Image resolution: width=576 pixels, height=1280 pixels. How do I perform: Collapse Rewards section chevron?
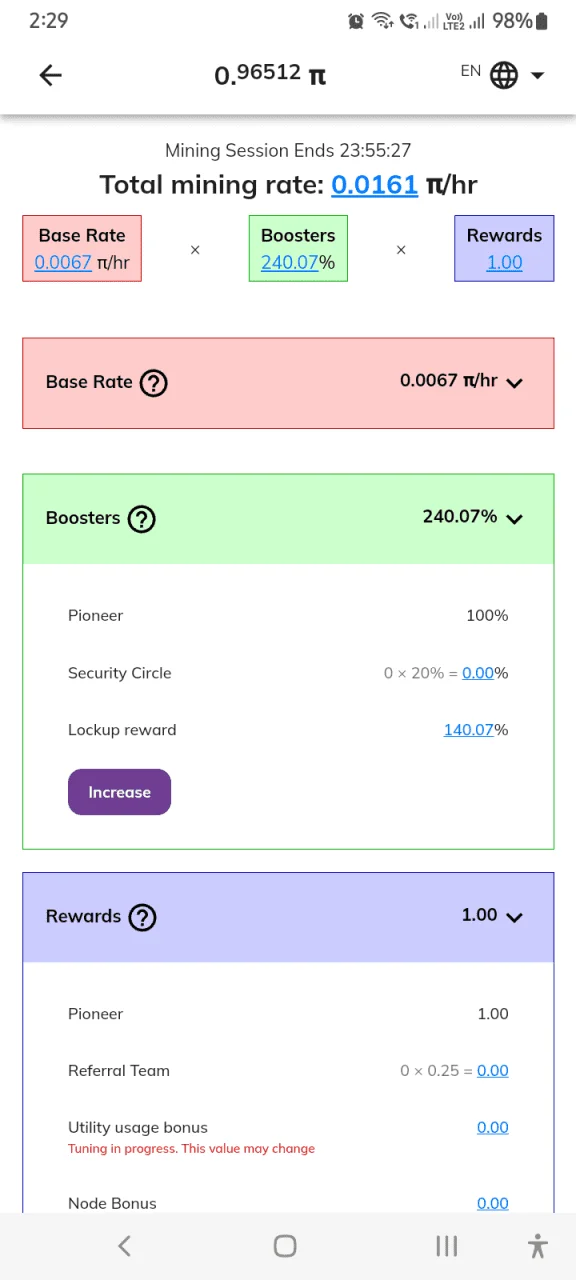click(515, 916)
